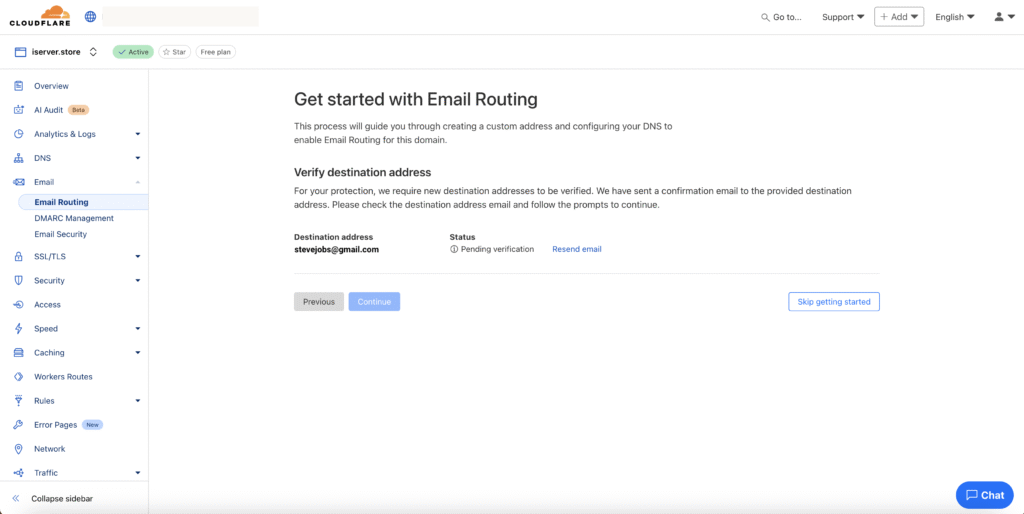
Task: Click the Speed lightning bolt icon
Action: coord(19,329)
